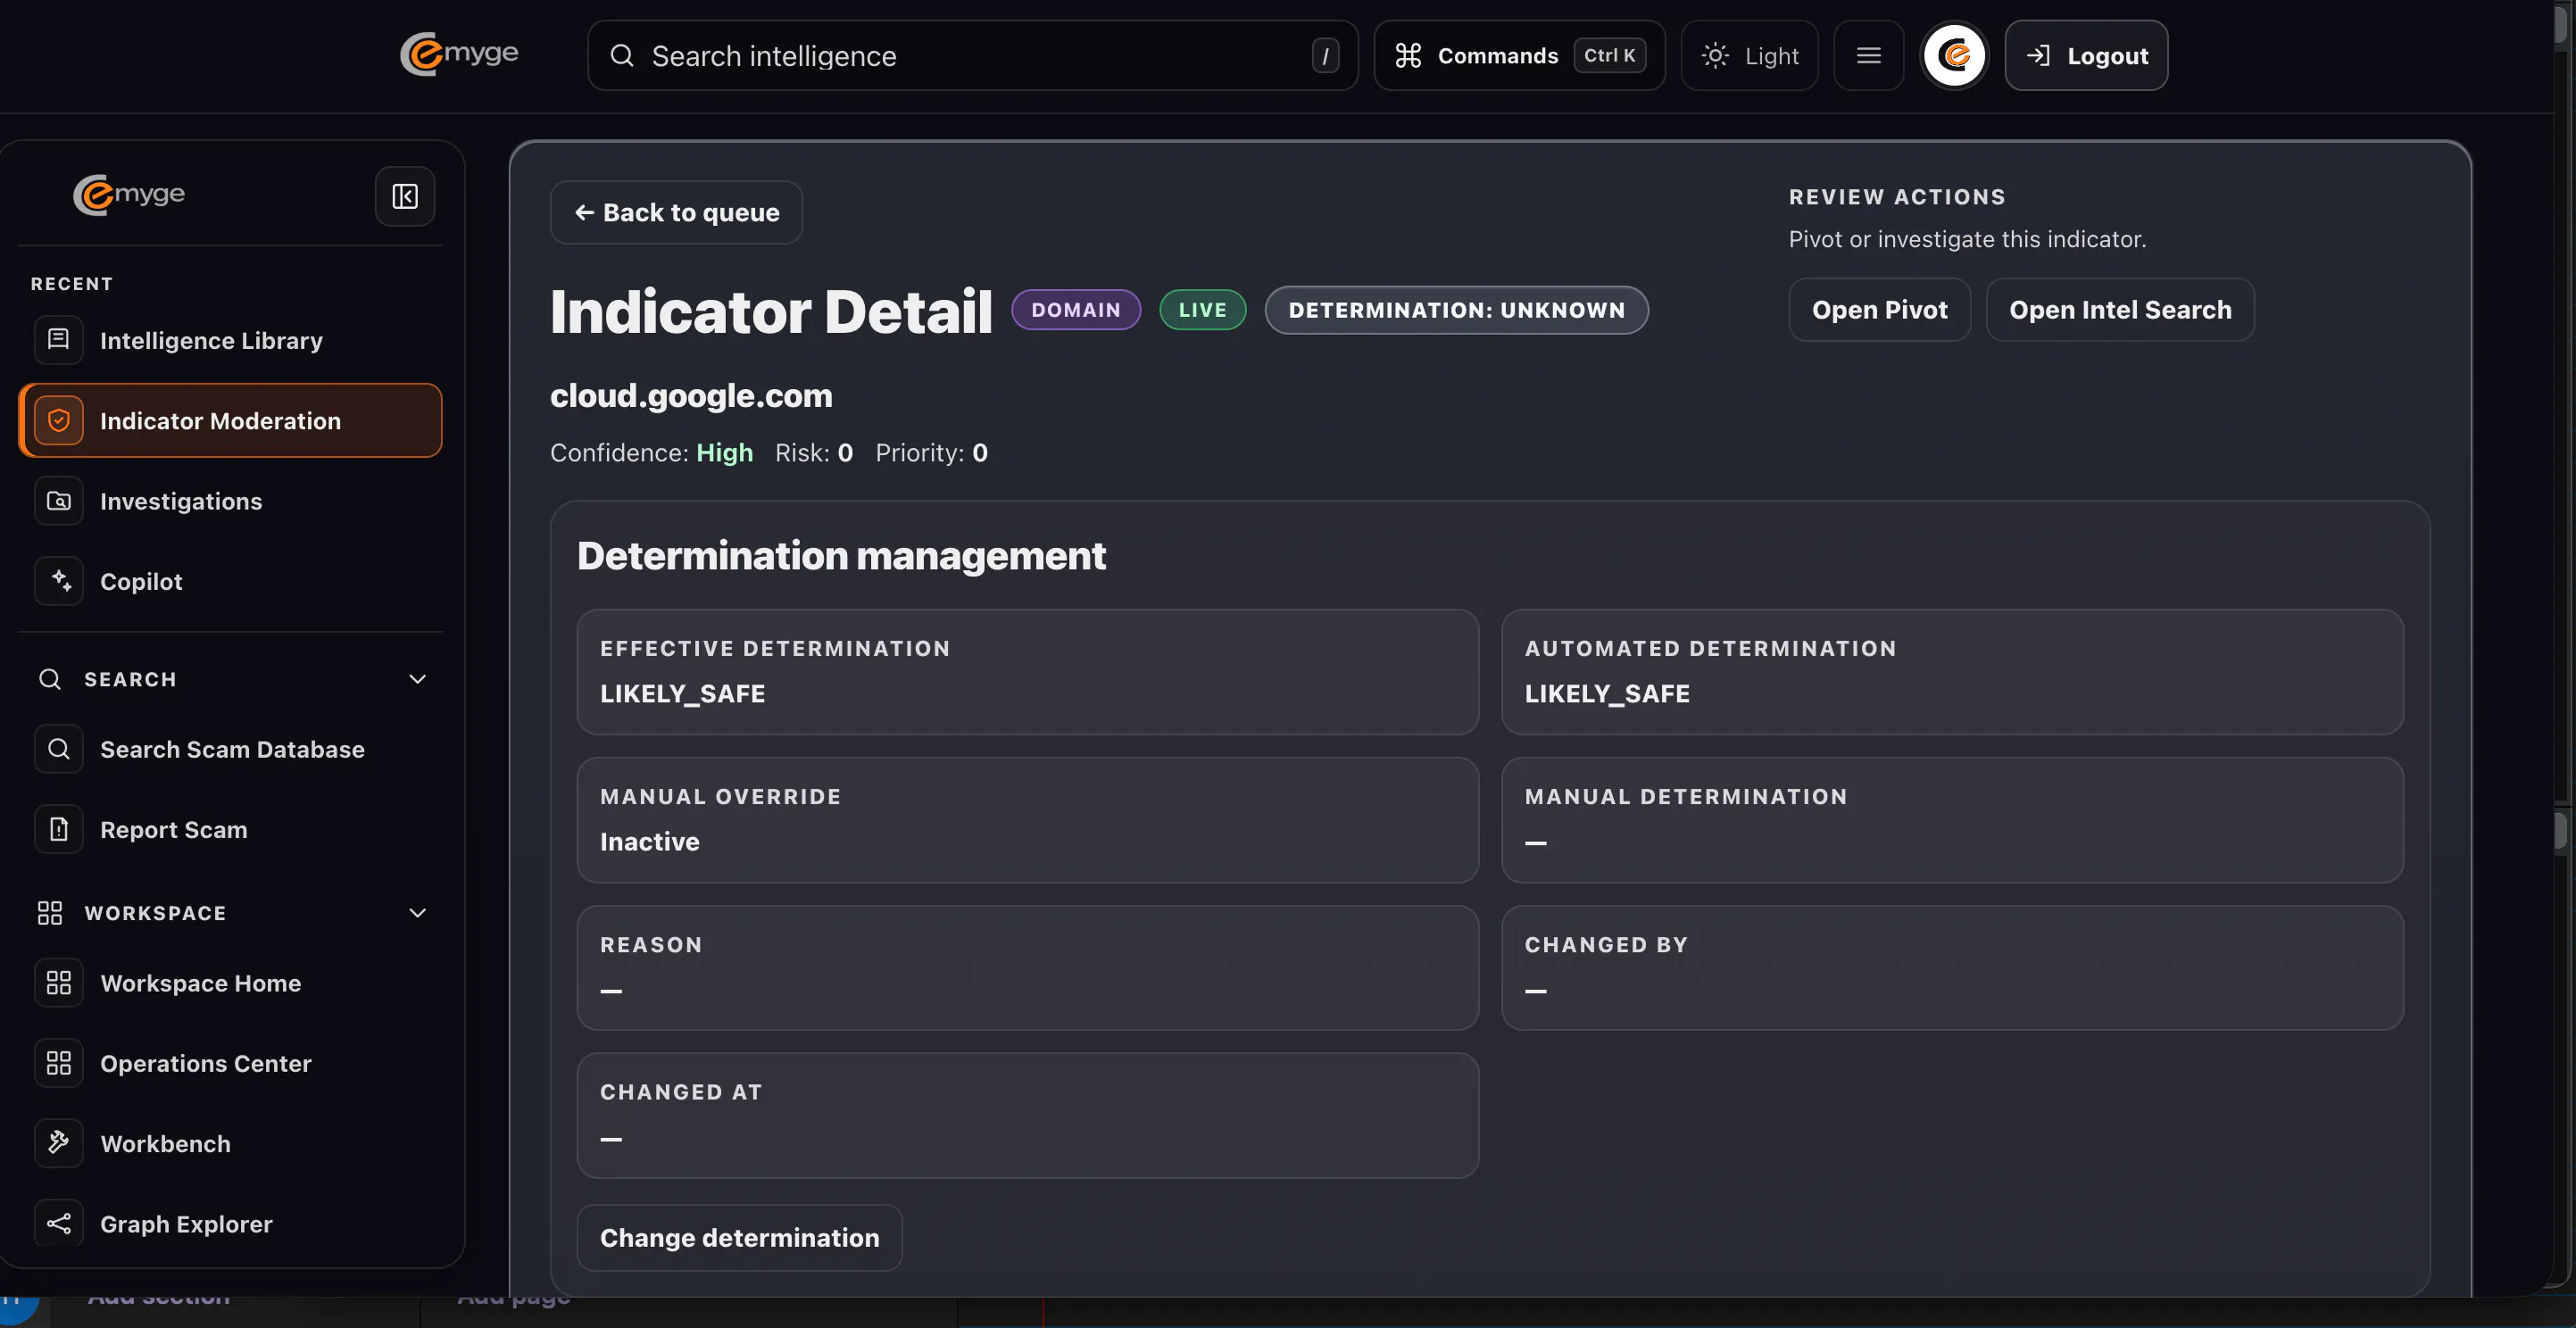
Task: Click the Workspace Home grid icon
Action: 59,983
